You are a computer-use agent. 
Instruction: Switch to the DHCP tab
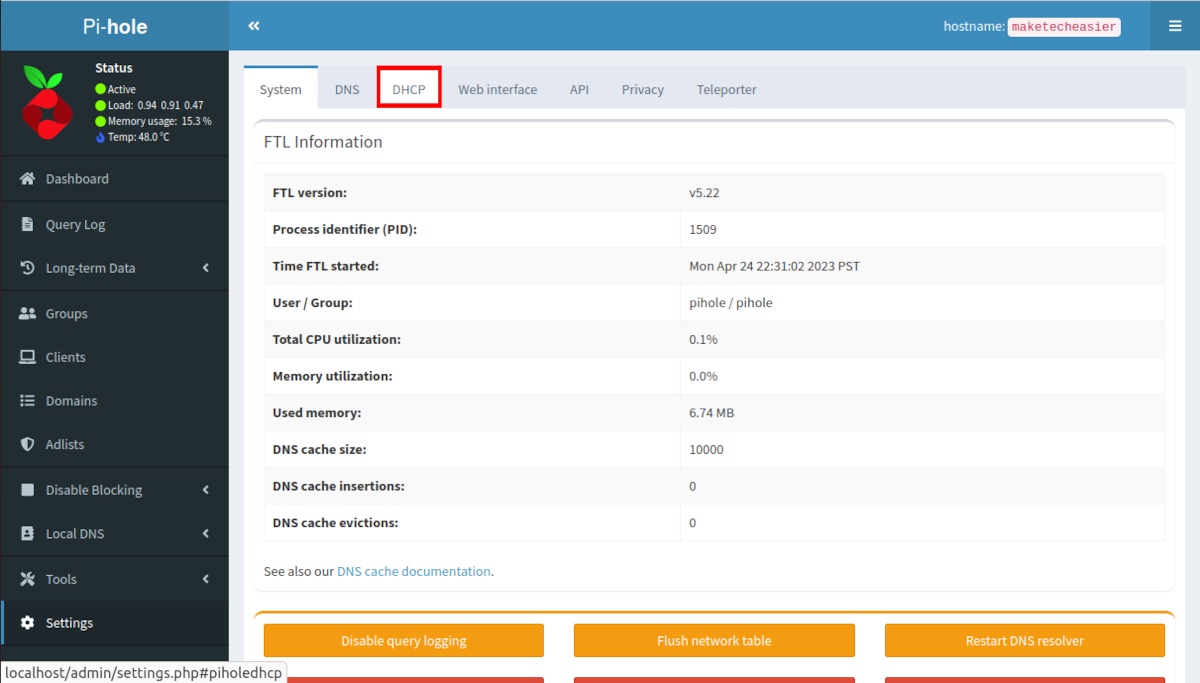click(x=409, y=88)
